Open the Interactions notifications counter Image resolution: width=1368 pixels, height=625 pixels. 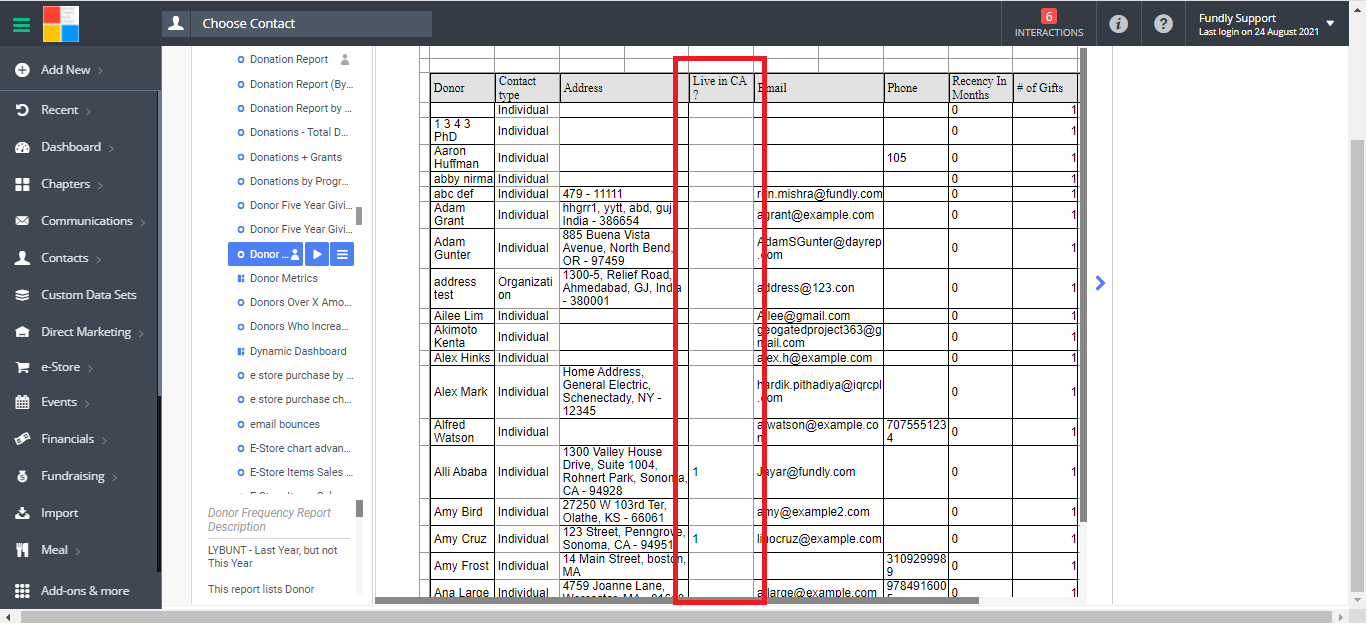[x=1049, y=23]
